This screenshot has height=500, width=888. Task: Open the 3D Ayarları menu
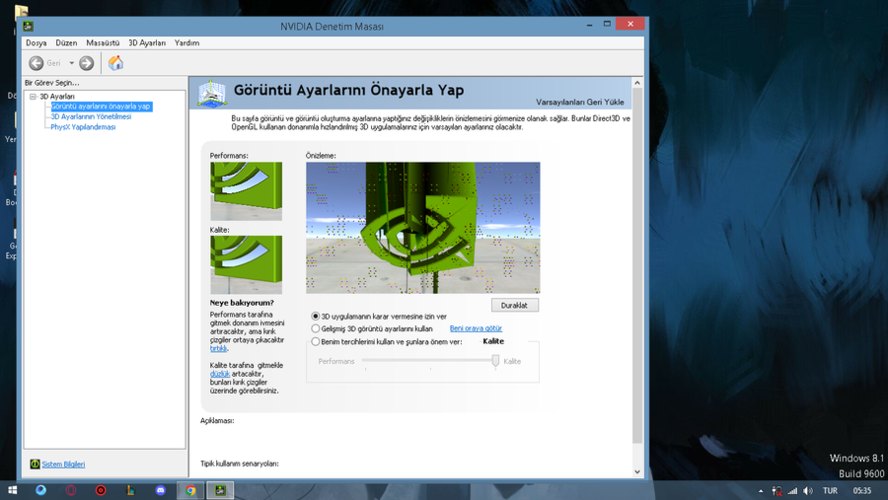pyautogui.click(x=147, y=42)
